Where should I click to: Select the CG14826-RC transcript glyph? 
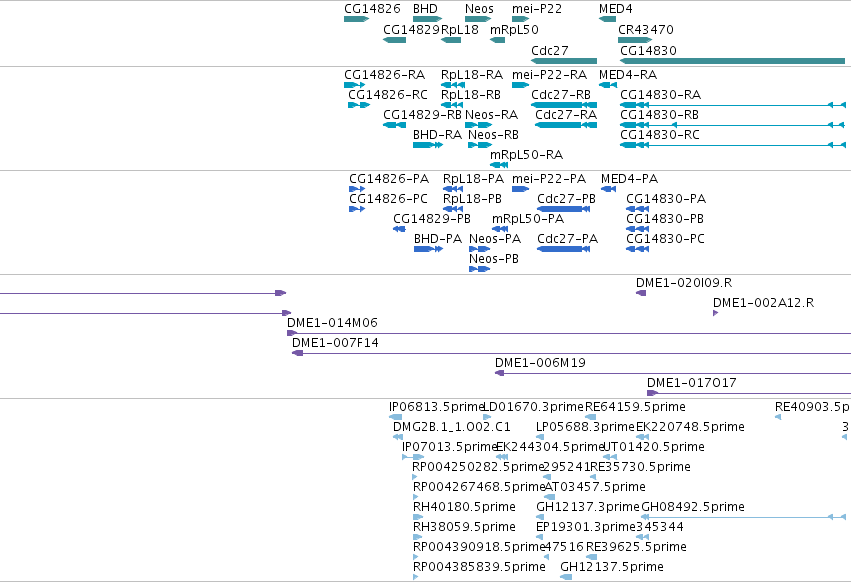[x=359, y=105]
